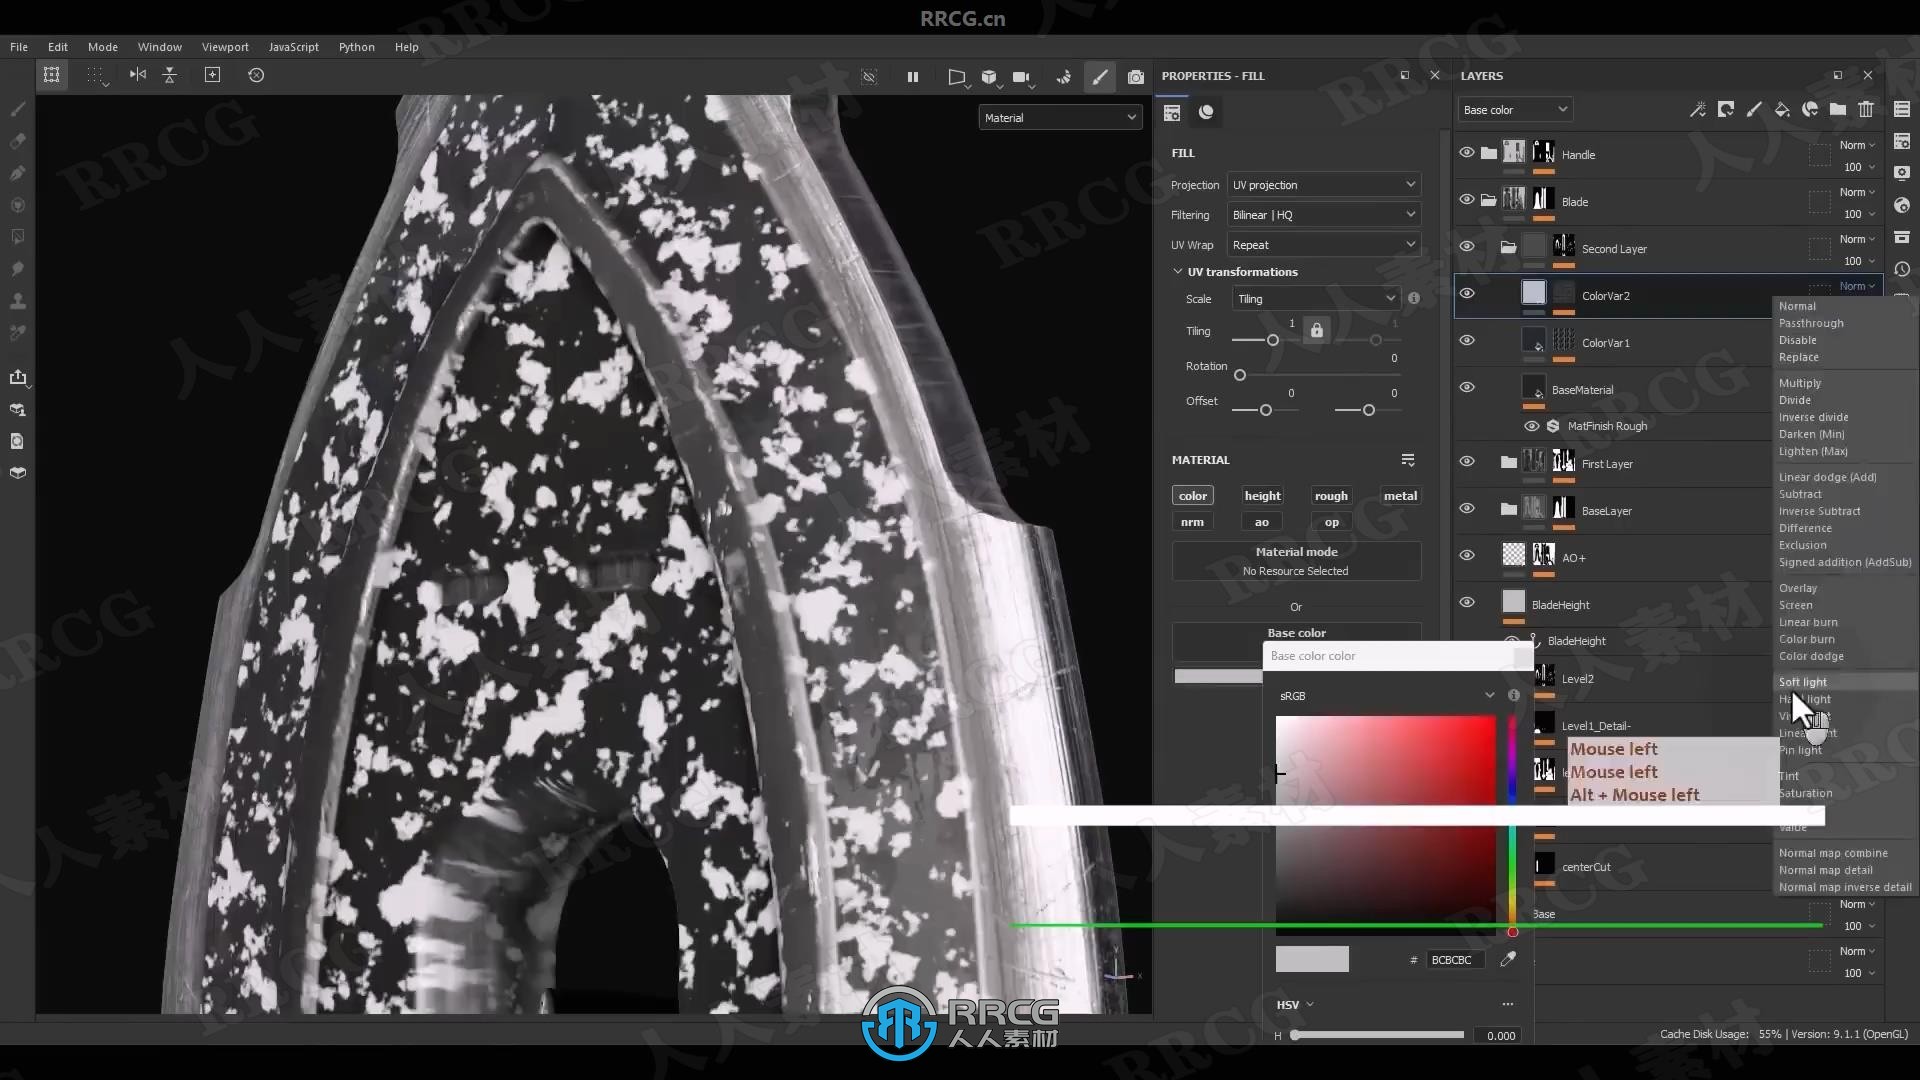1920x1080 pixels.
Task: Click the 3D cube view icon
Action: click(989, 76)
